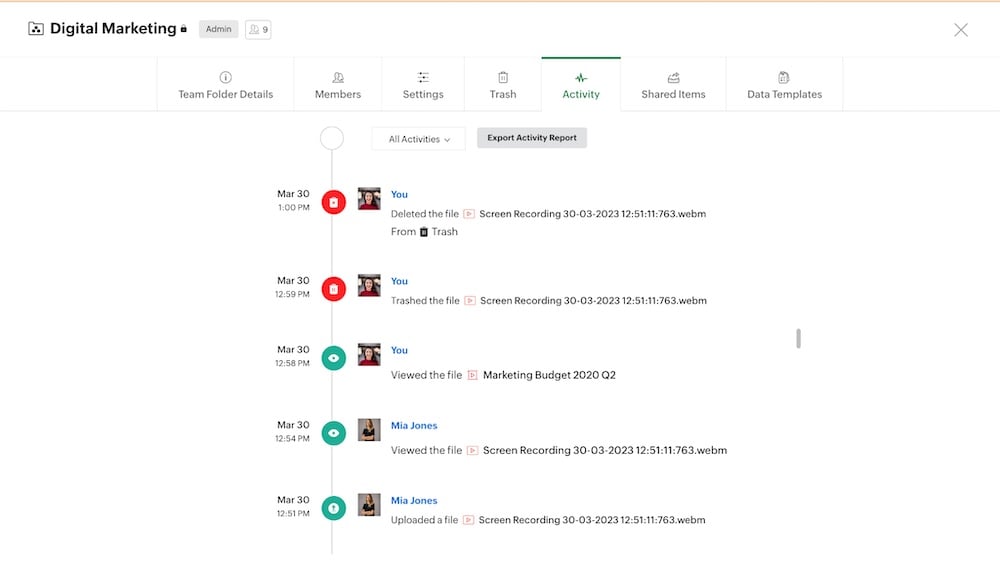Go to the Trash tab
Image resolution: width=1000 pixels, height=571 pixels.
click(503, 85)
